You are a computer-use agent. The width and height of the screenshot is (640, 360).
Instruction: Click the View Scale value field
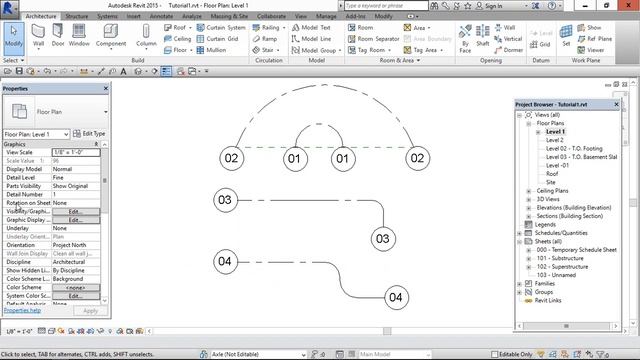pos(76,152)
